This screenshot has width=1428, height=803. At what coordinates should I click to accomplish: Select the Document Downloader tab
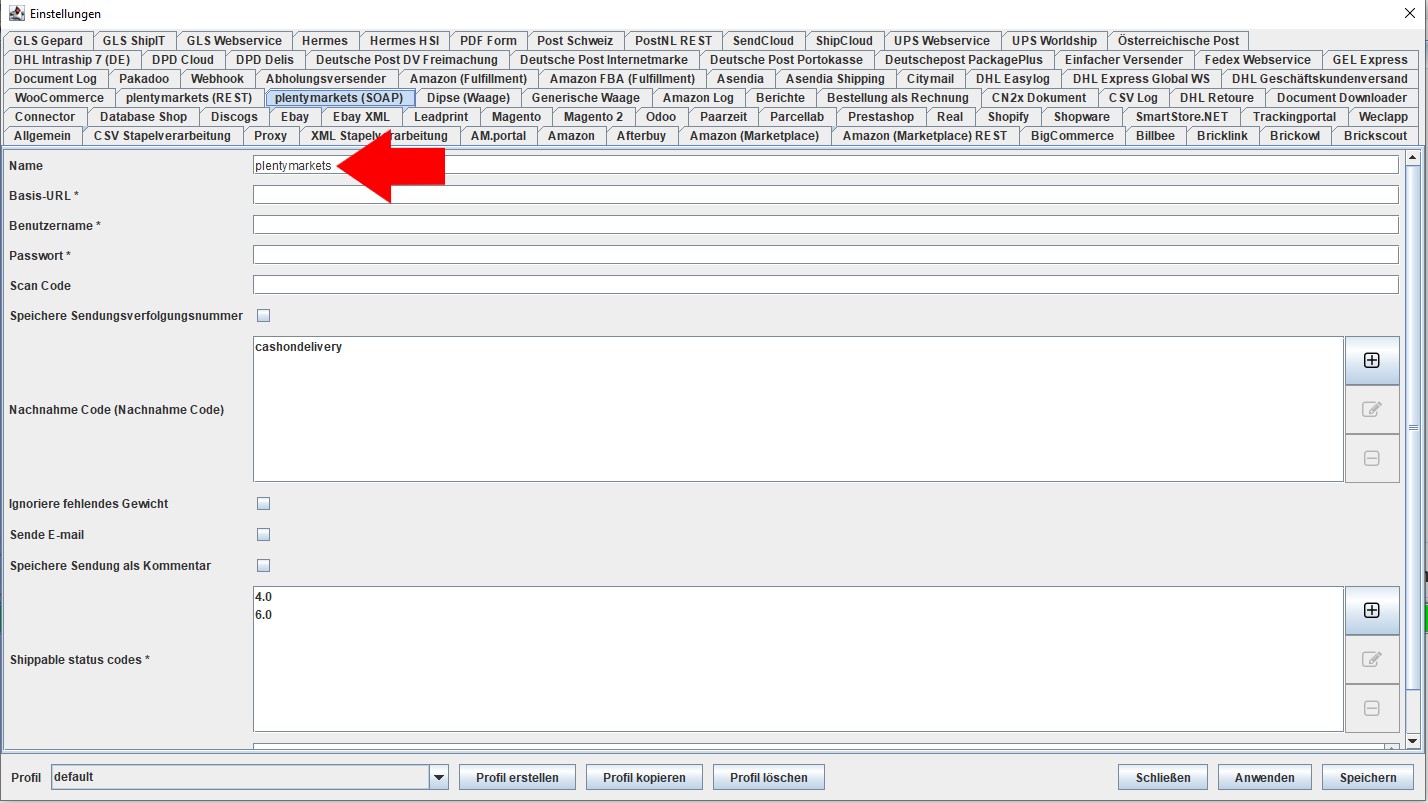coord(1341,98)
